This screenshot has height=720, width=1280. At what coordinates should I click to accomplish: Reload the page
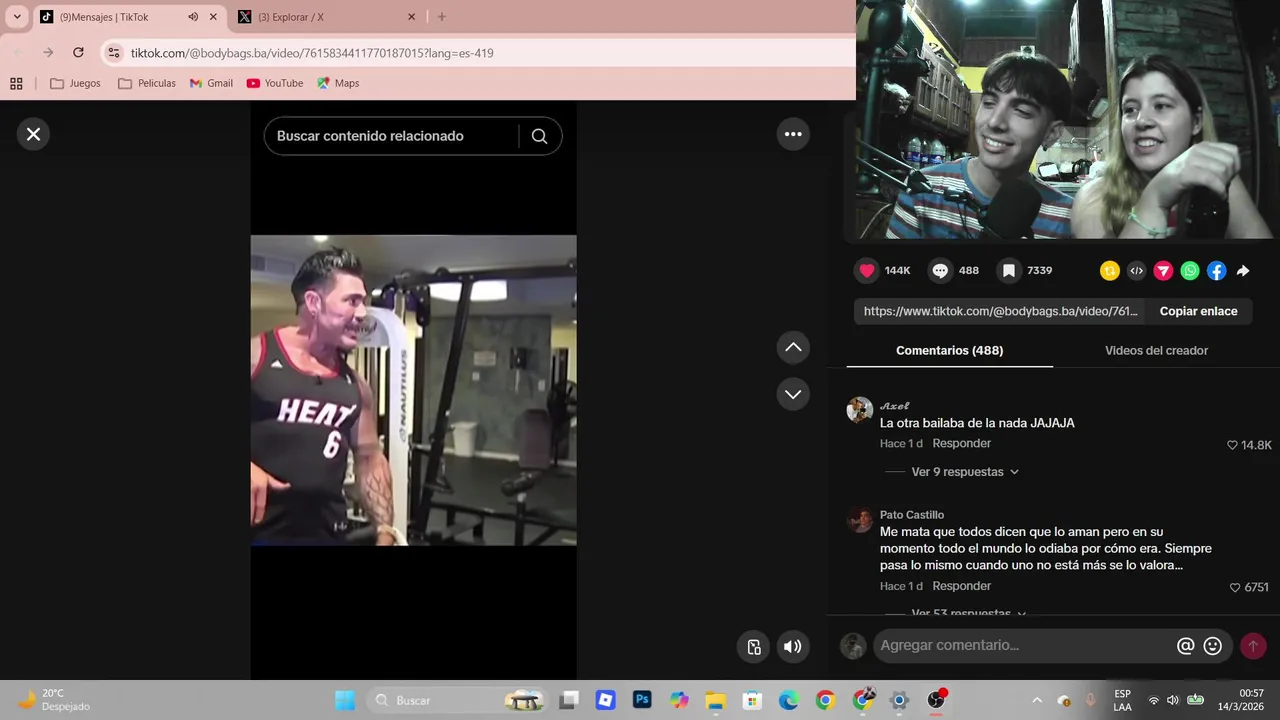78,53
